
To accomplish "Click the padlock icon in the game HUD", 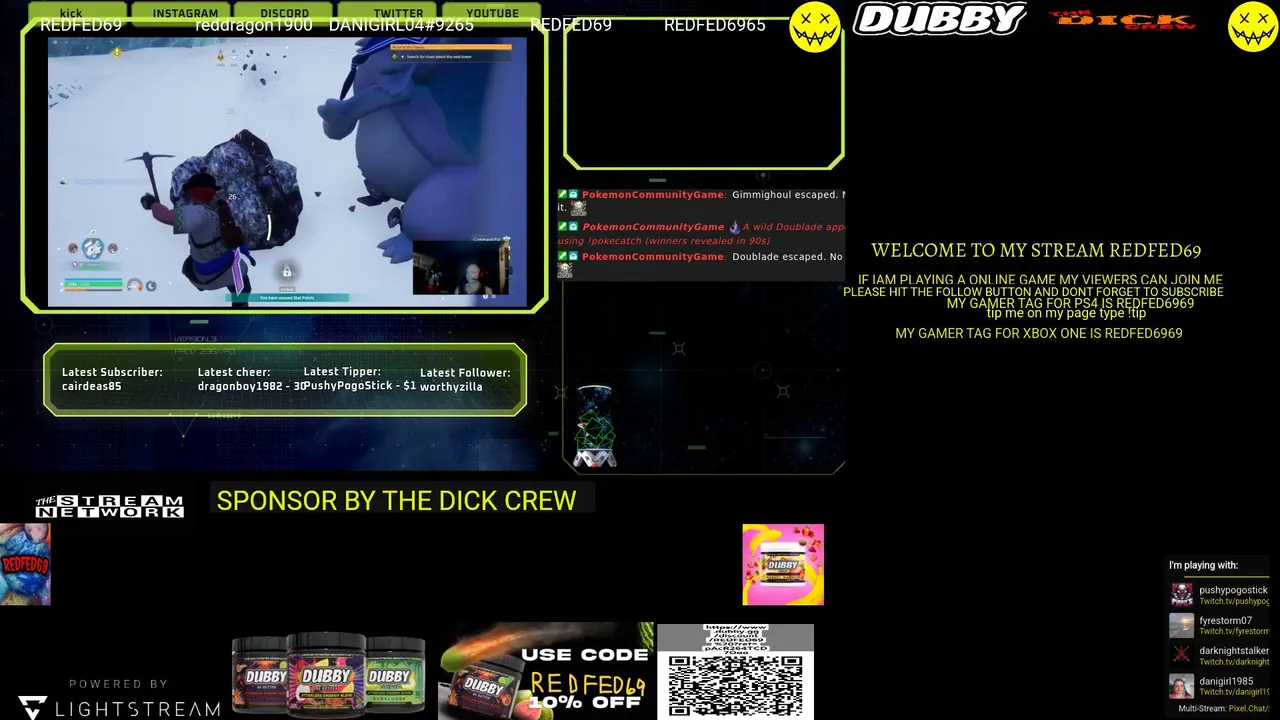I will (x=287, y=271).
